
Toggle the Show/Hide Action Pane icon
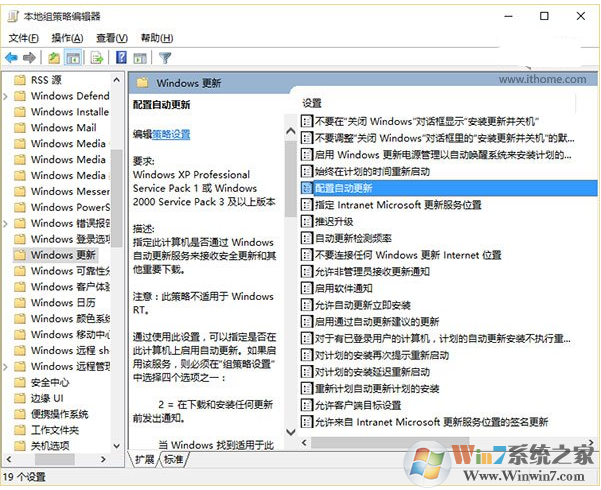(140, 58)
